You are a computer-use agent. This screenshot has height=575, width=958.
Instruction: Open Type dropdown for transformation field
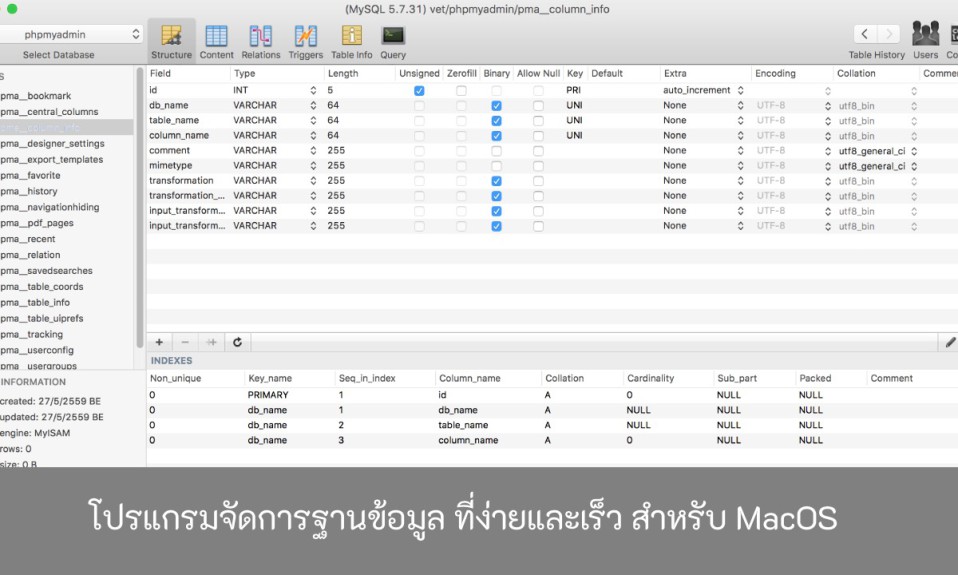(x=313, y=180)
